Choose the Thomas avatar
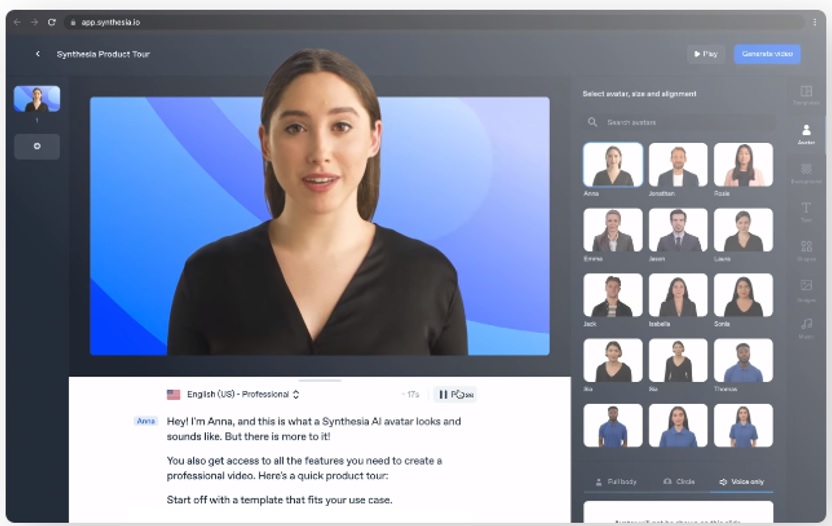832x526 pixels. point(743,360)
